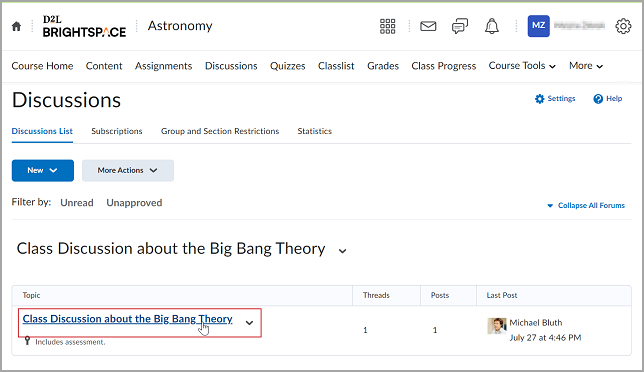
Task: Expand the Course Tools dropdown
Action: [x=522, y=66]
